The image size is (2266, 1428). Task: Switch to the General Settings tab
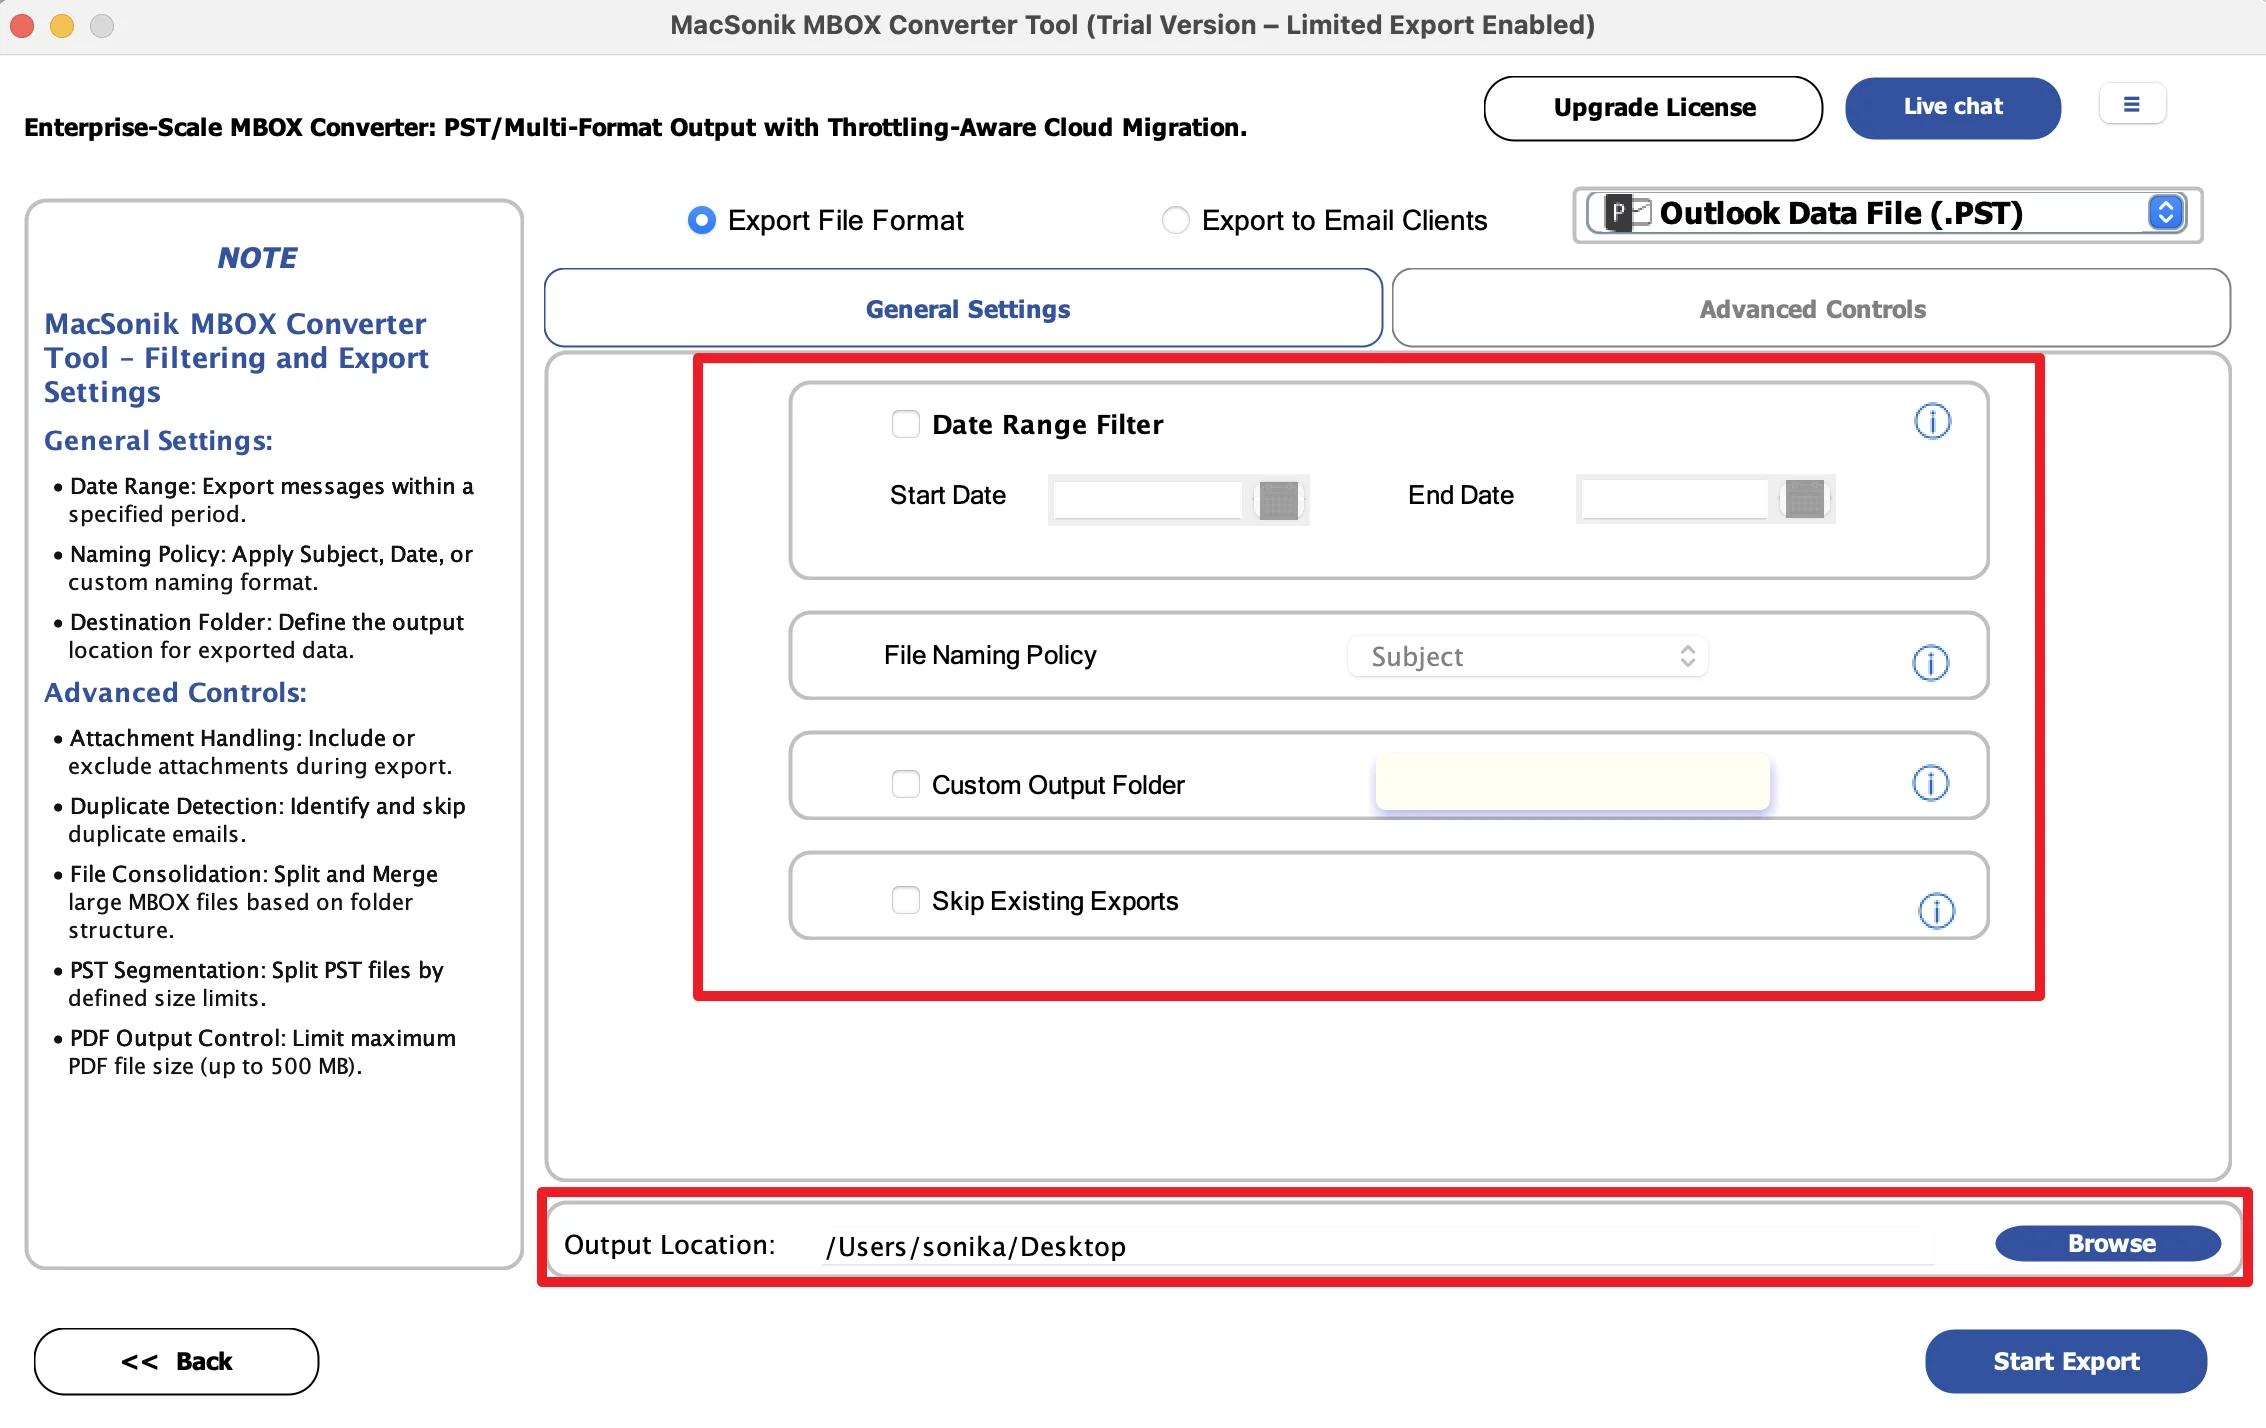click(x=963, y=308)
